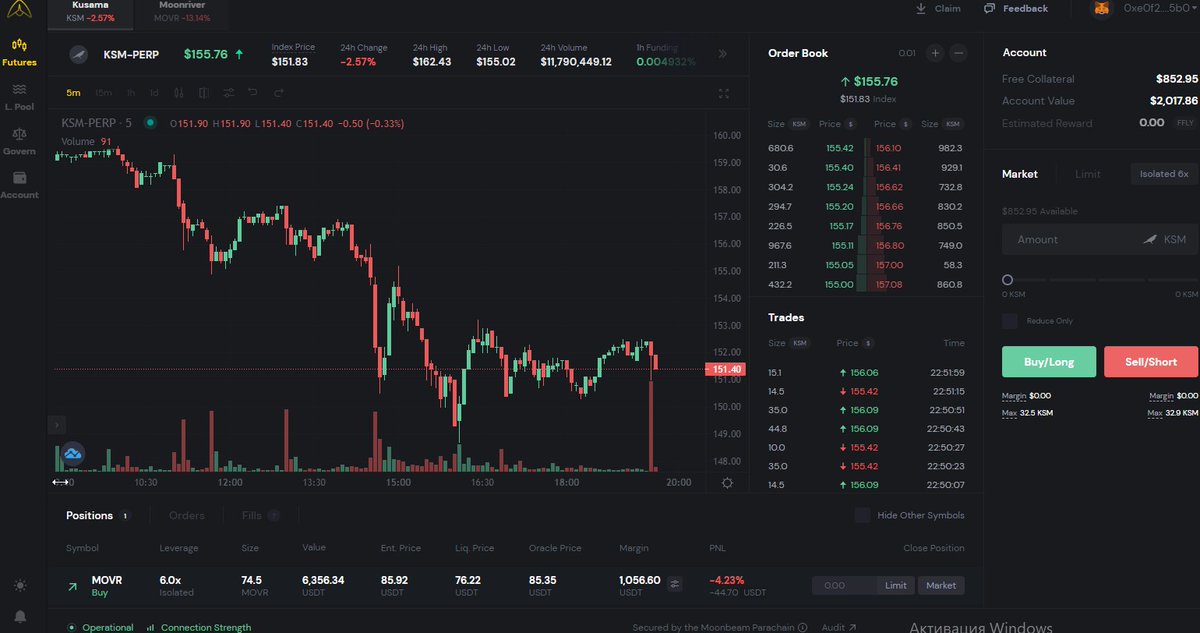Click the Amount input field

point(1100,239)
